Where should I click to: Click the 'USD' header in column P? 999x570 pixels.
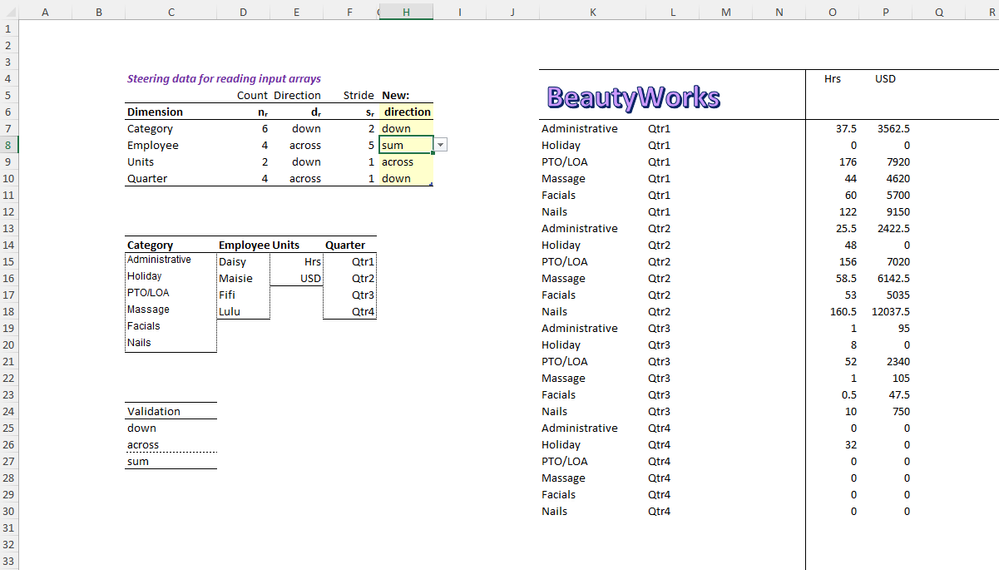(x=885, y=79)
